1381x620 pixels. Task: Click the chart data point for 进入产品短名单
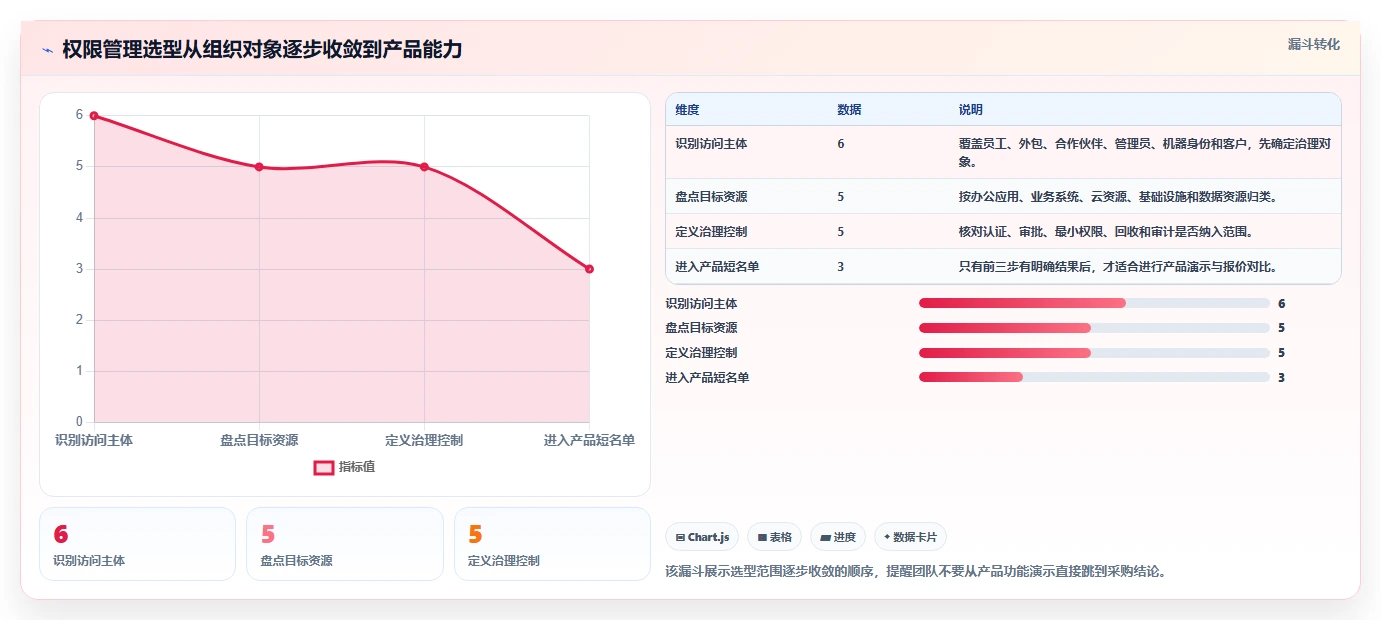(589, 269)
